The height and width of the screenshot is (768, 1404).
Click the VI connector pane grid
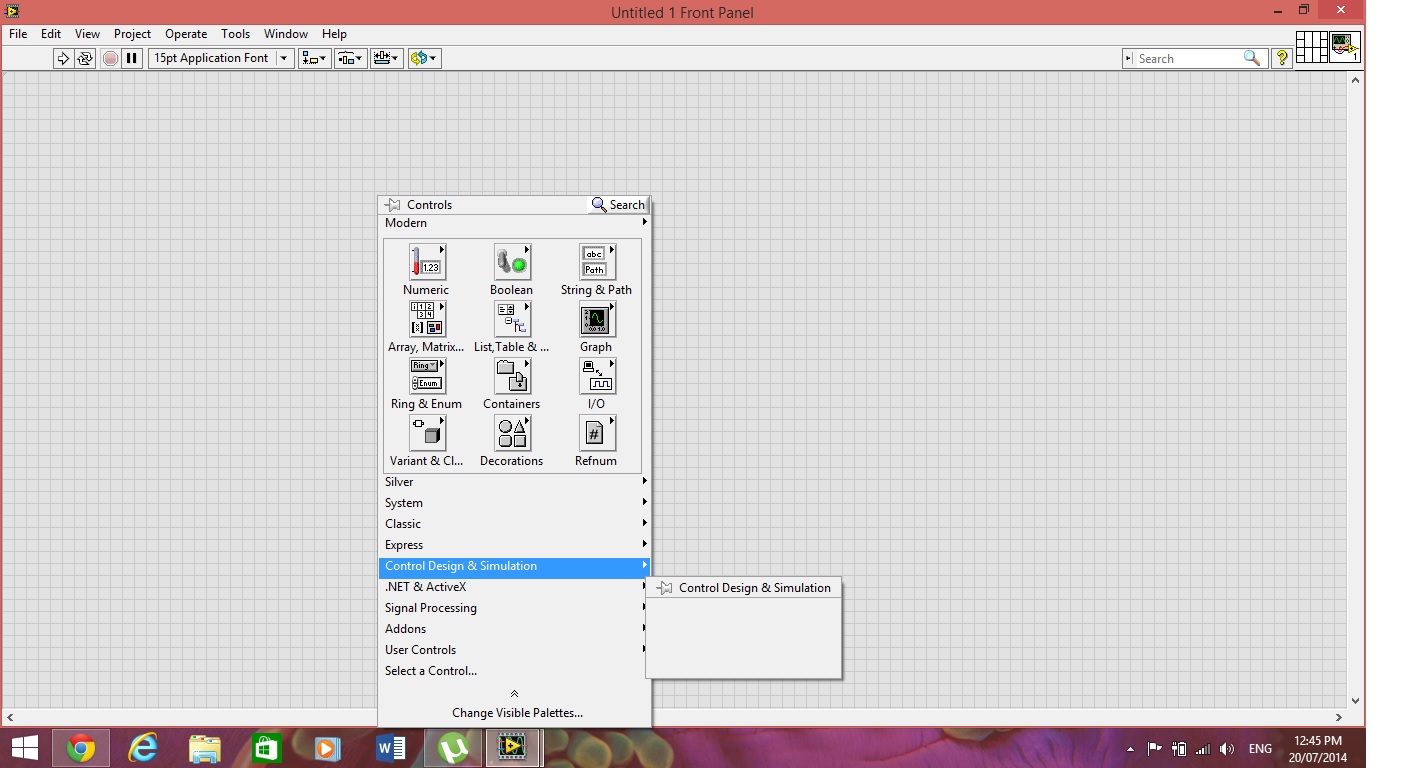pos(1311,47)
